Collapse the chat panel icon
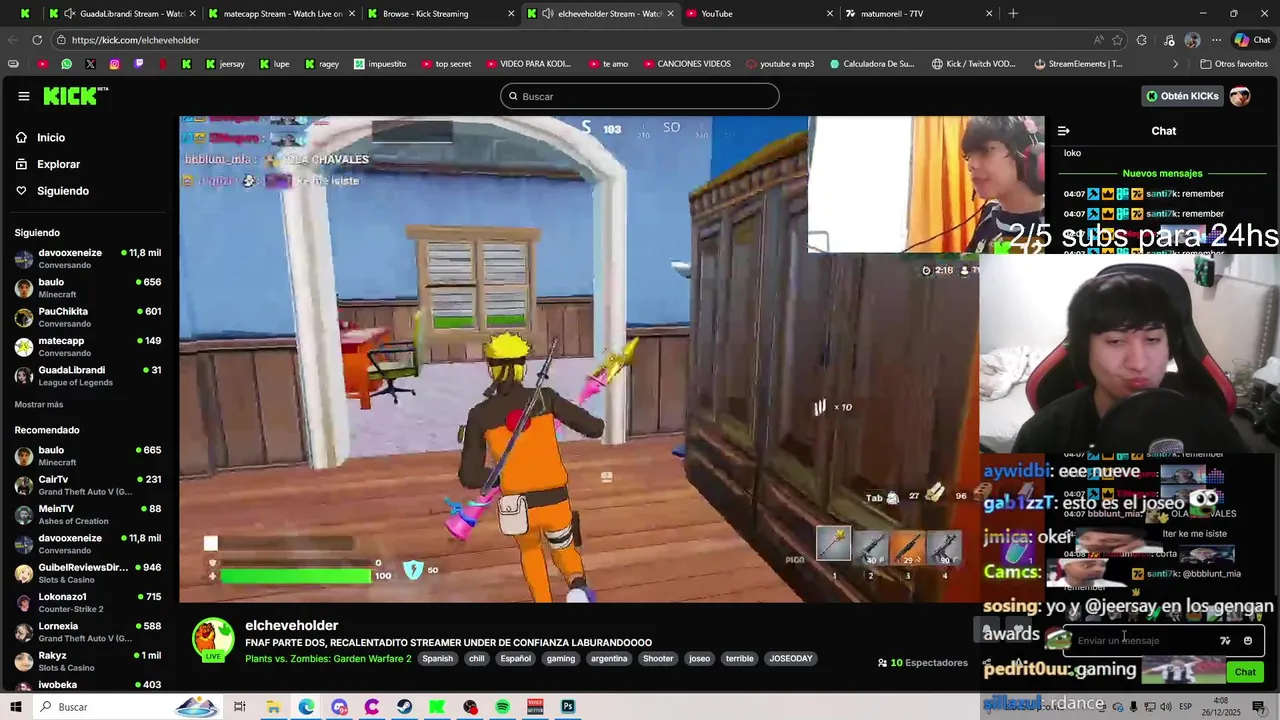Screen dimensions: 1280x720 tap(1064, 131)
